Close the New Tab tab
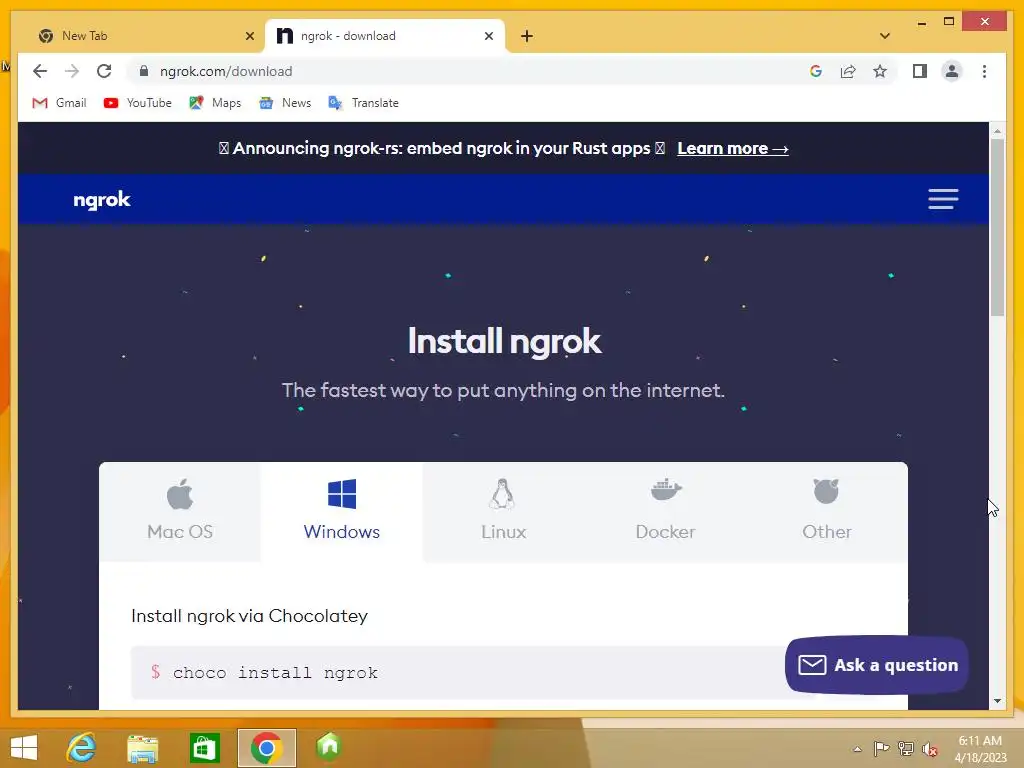This screenshot has width=1024, height=768. pyautogui.click(x=249, y=36)
